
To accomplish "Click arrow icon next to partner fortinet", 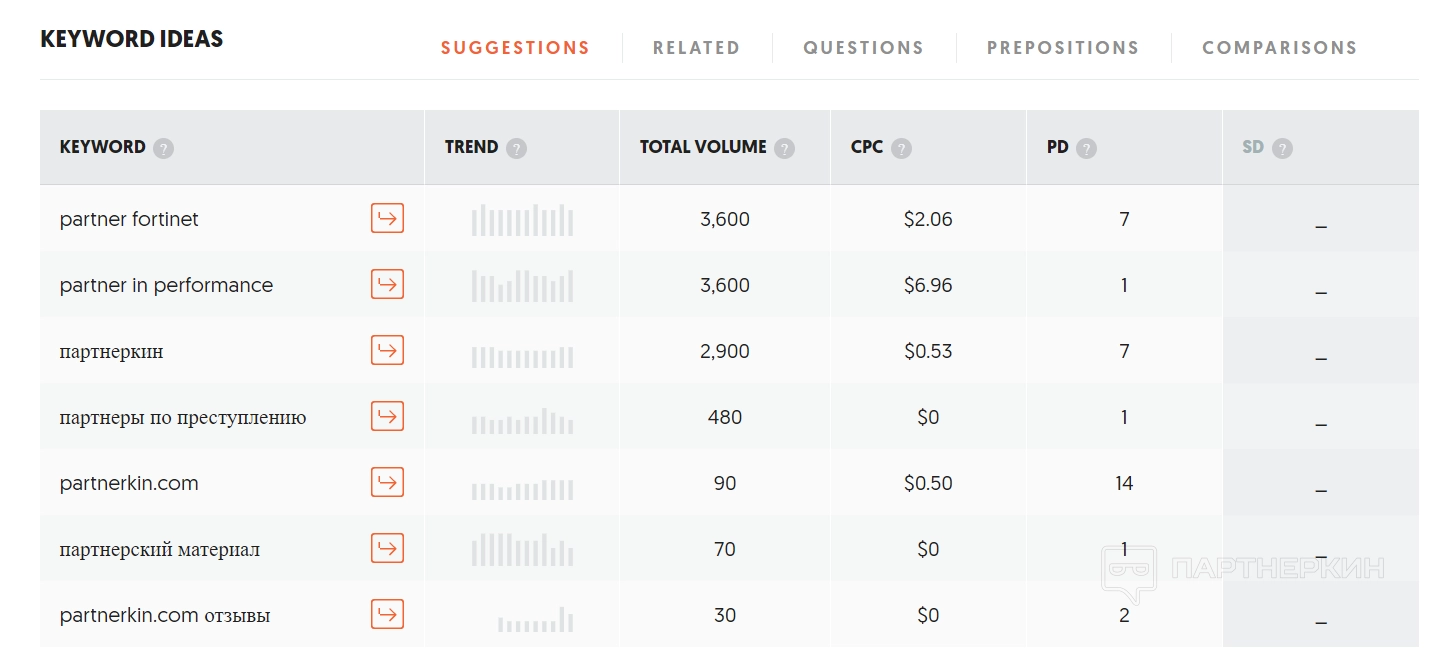I will (x=387, y=218).
